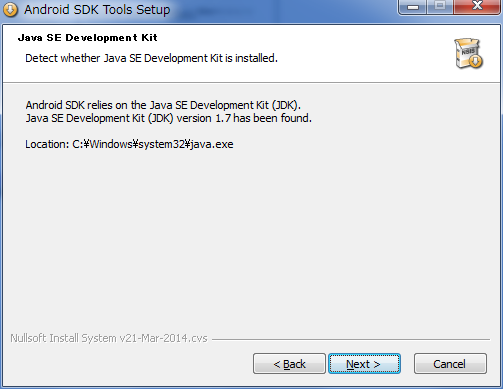Cancel the Android SDK Tools setup
Viewport: 503px width, 389px height.
click(x=450, y=364)
